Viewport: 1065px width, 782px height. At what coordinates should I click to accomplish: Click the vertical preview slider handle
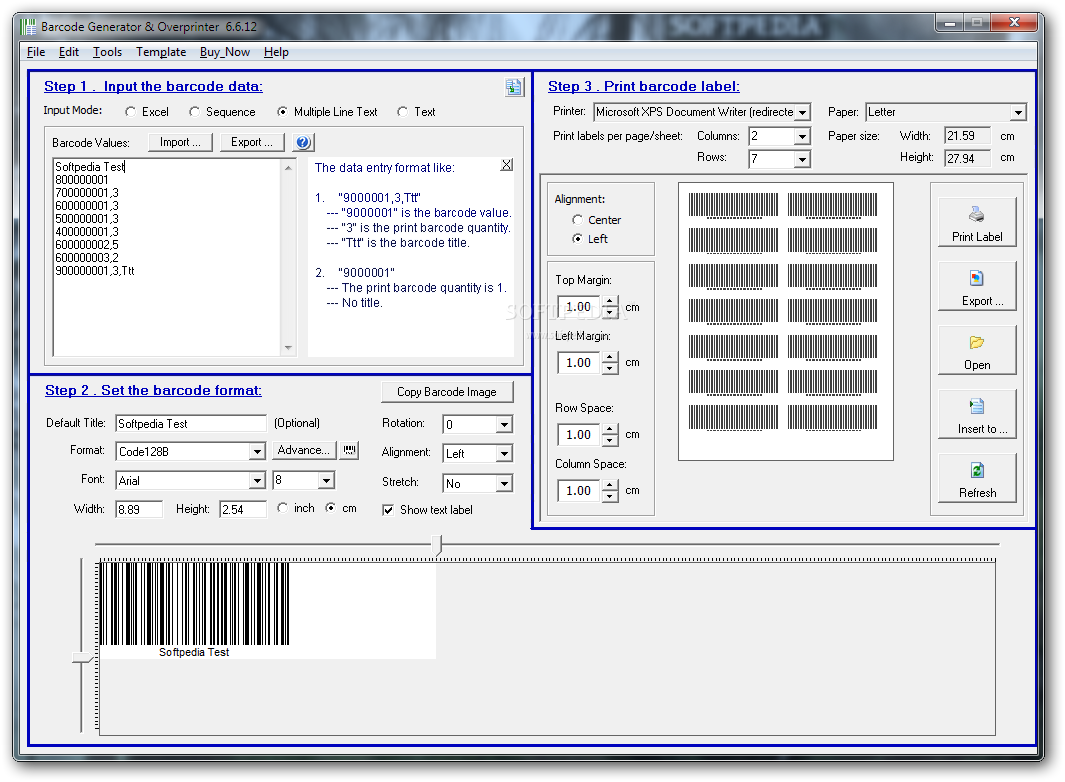point(82,658)
